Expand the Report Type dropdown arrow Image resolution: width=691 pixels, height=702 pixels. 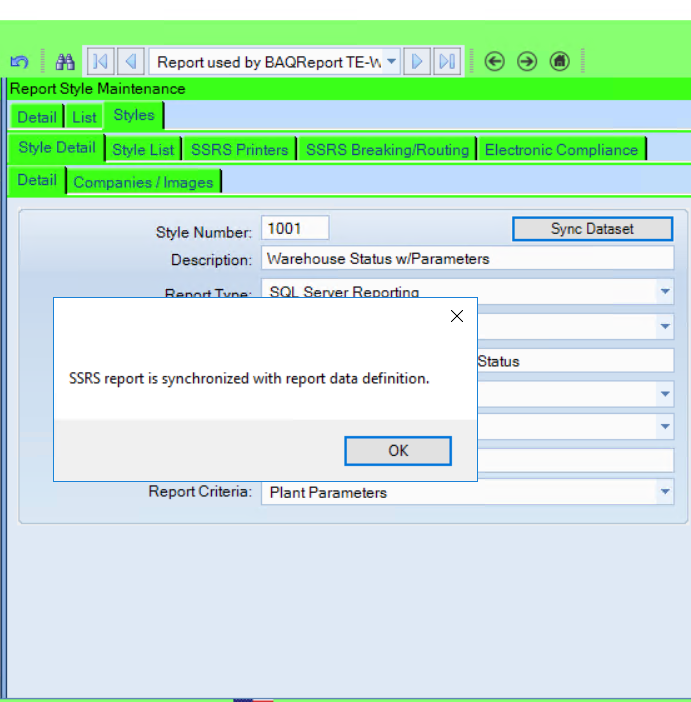(x=665, y=291)
